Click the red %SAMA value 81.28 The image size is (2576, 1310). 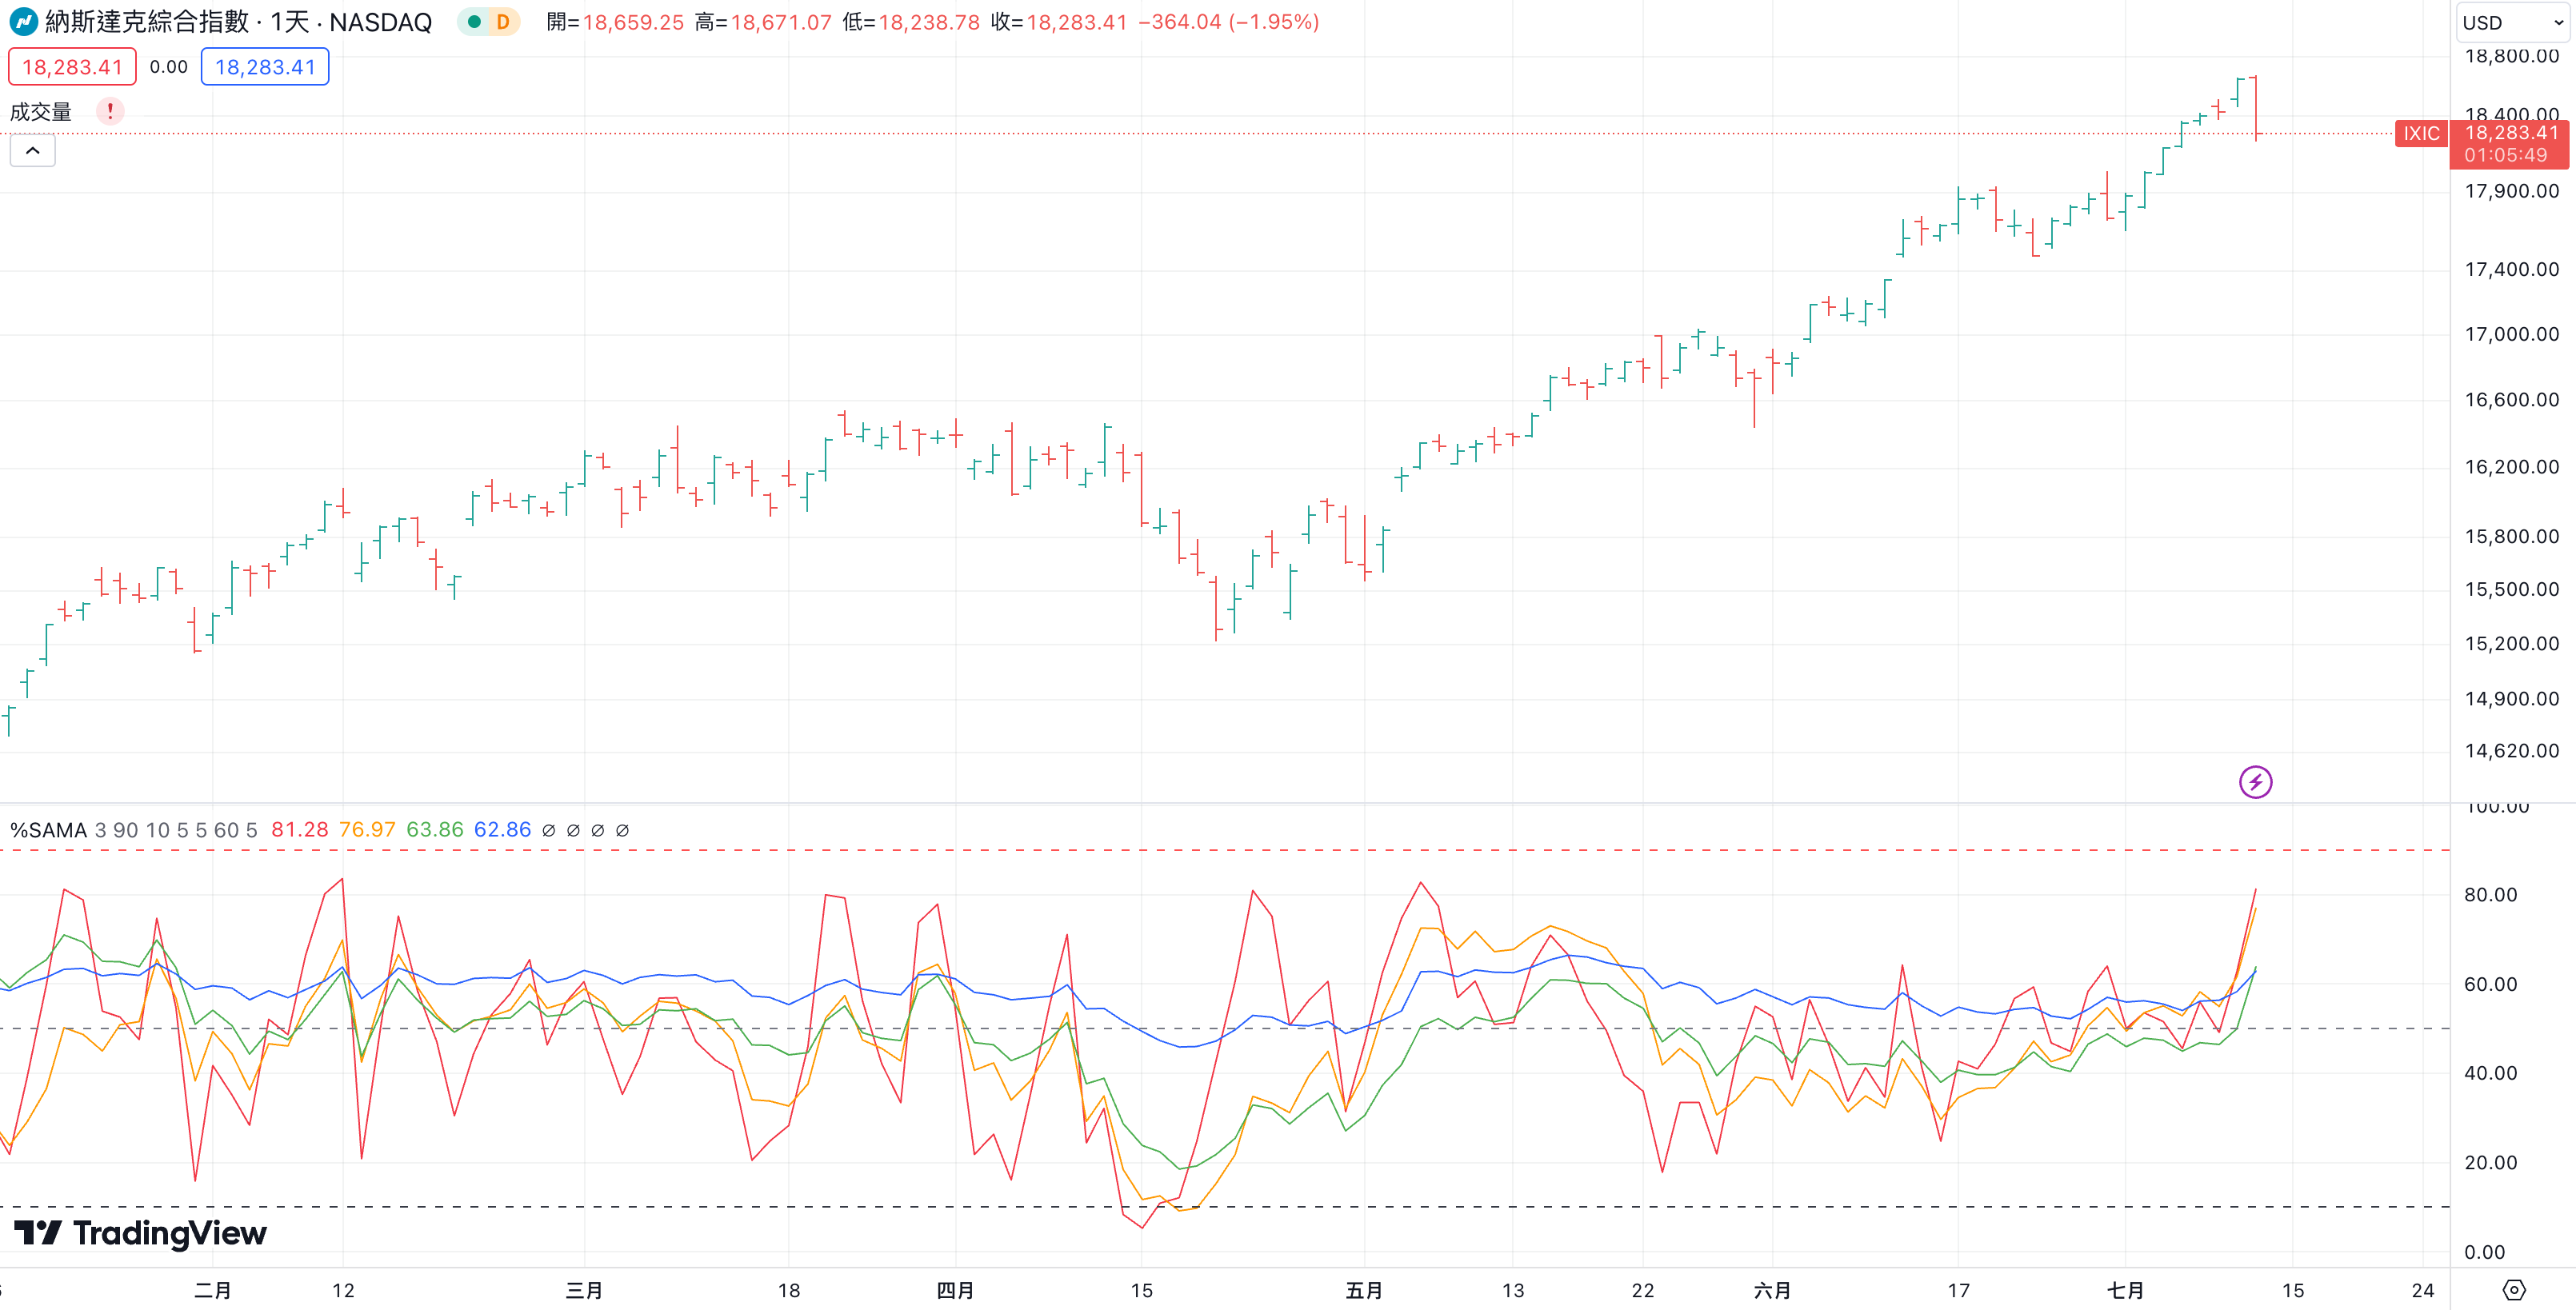click(x=299, y=830)
